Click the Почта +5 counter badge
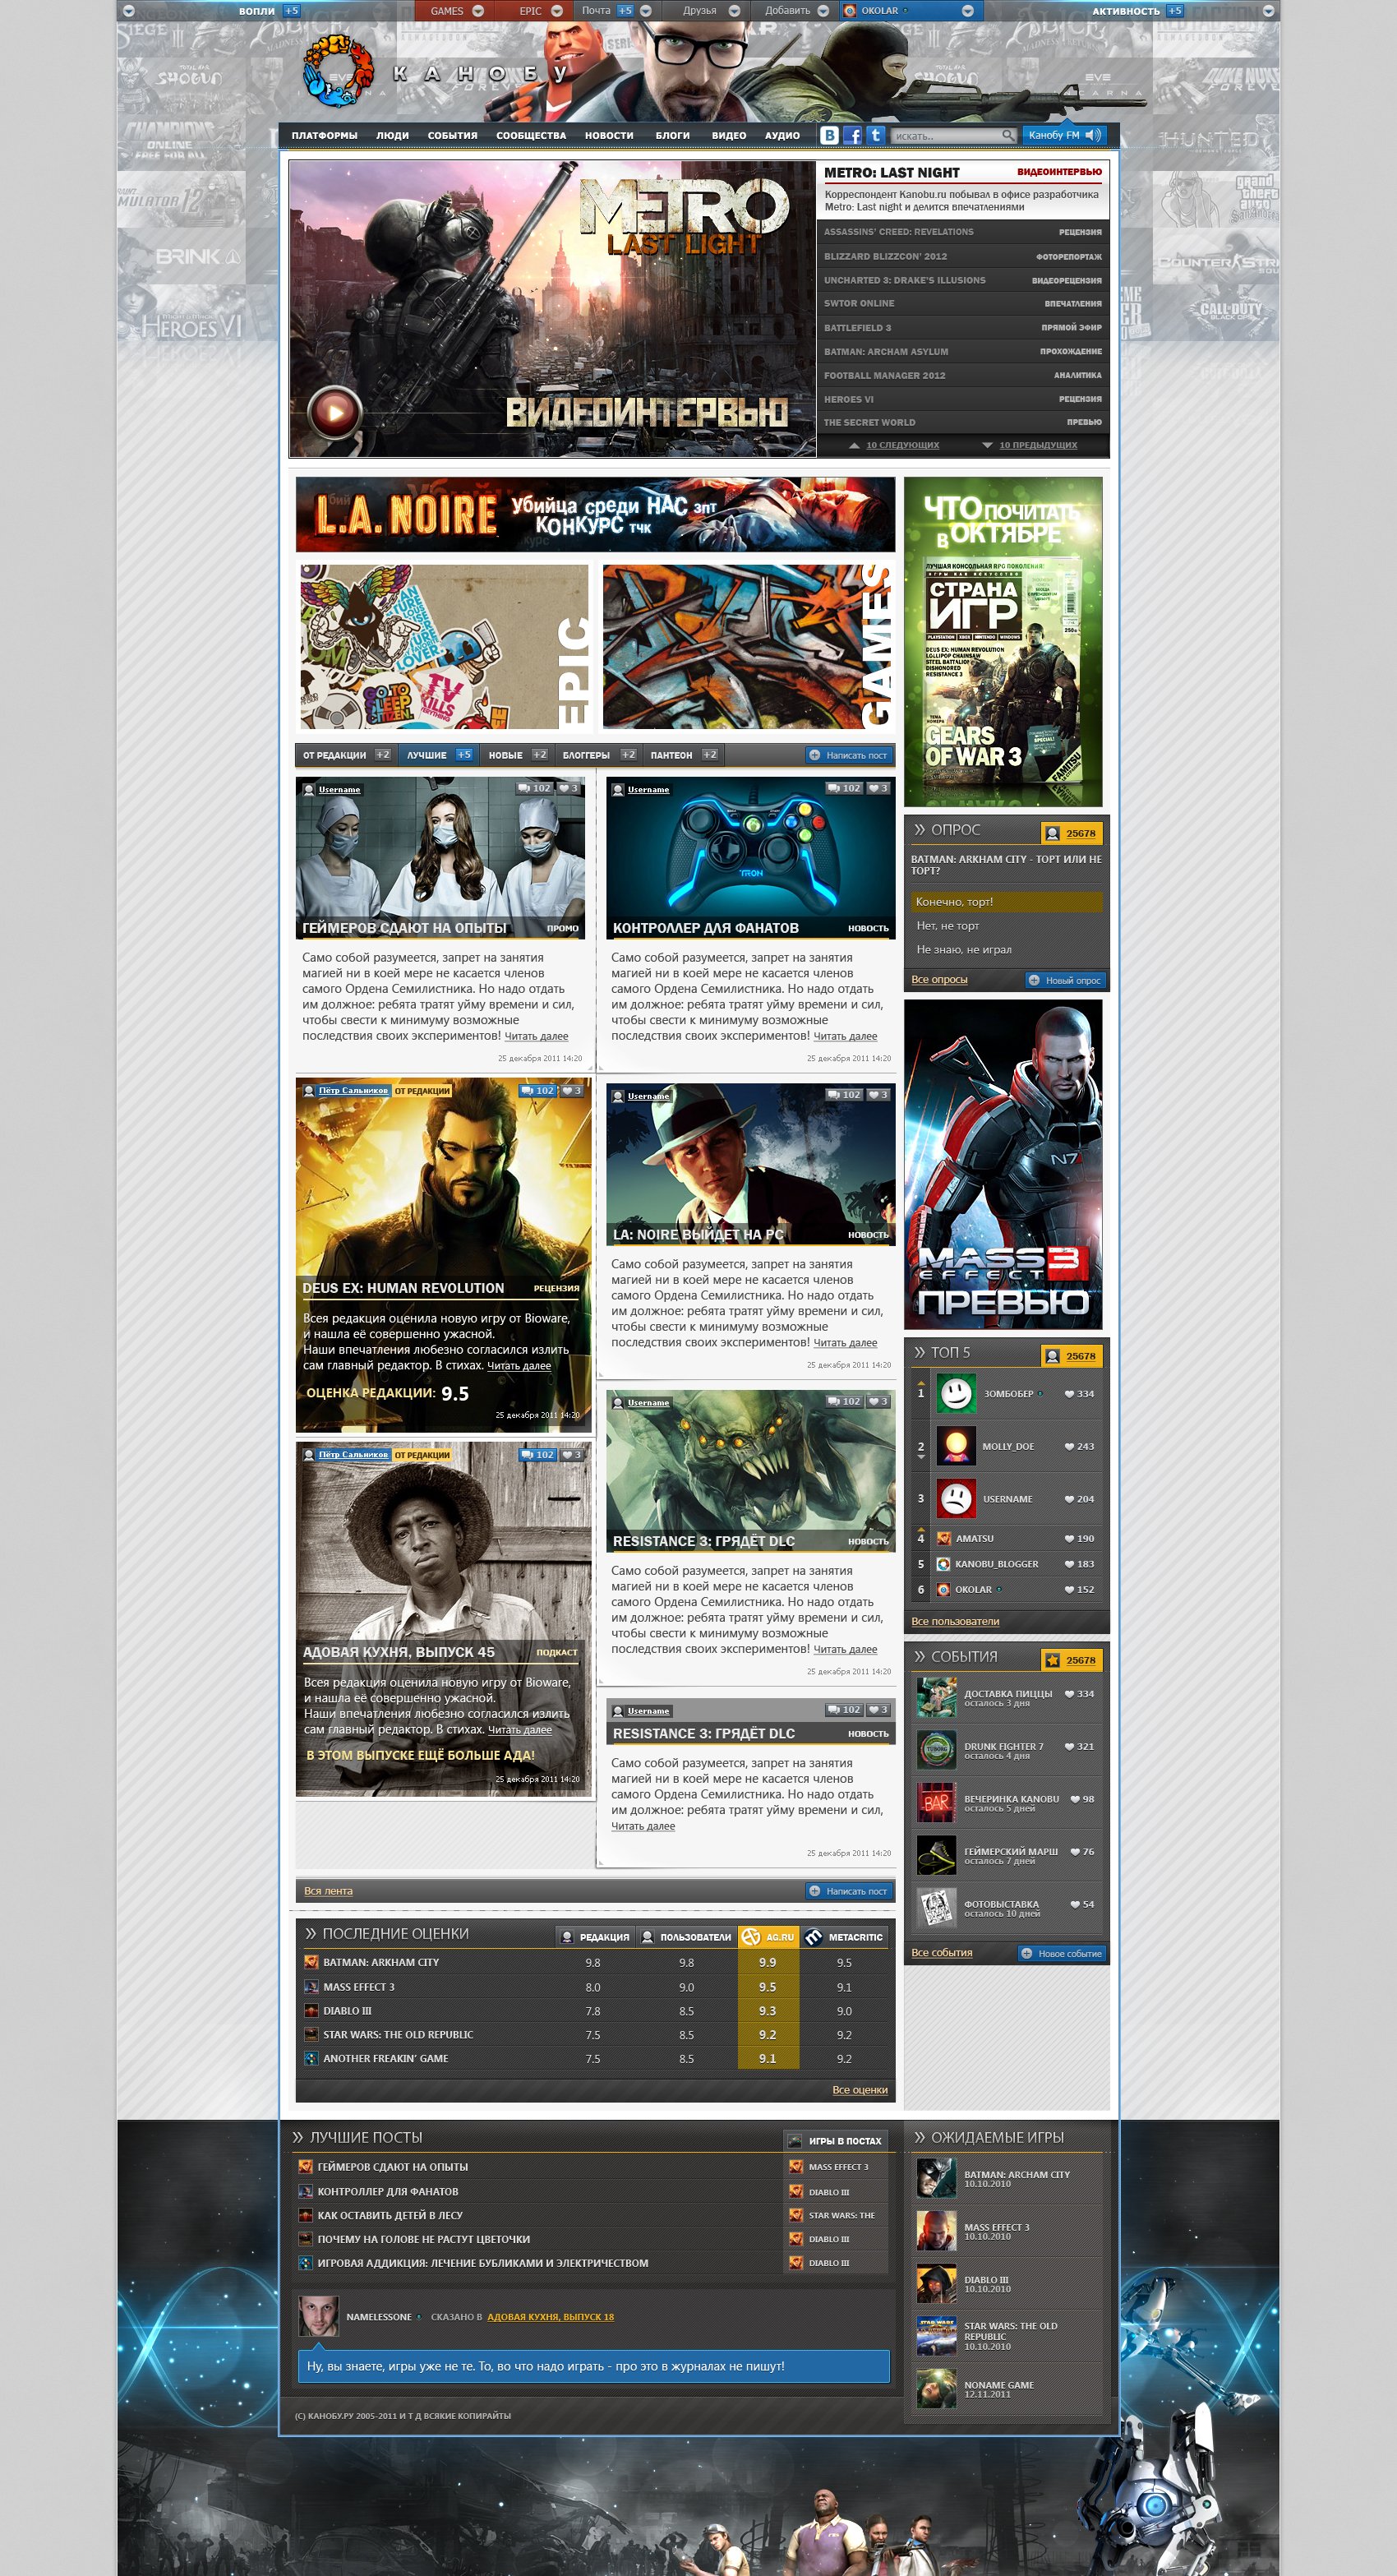Image resolution: width=1397 pixels, height=2576 pixels. [625, 11]
